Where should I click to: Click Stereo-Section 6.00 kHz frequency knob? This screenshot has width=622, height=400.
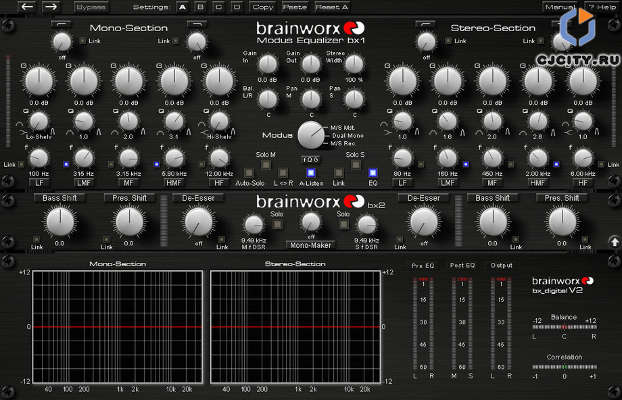click(583, 158)
